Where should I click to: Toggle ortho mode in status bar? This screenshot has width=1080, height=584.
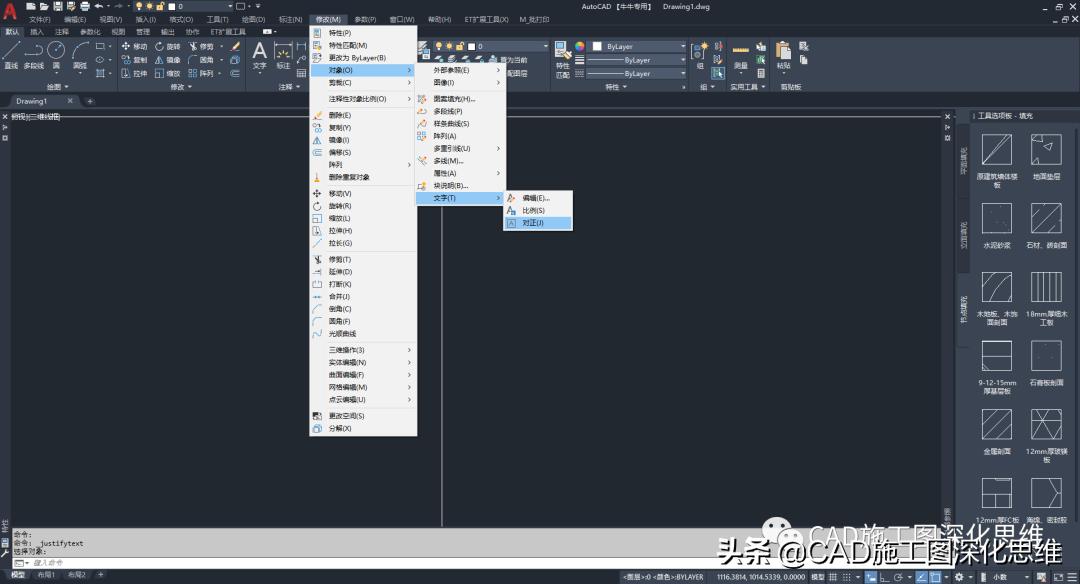884,576
